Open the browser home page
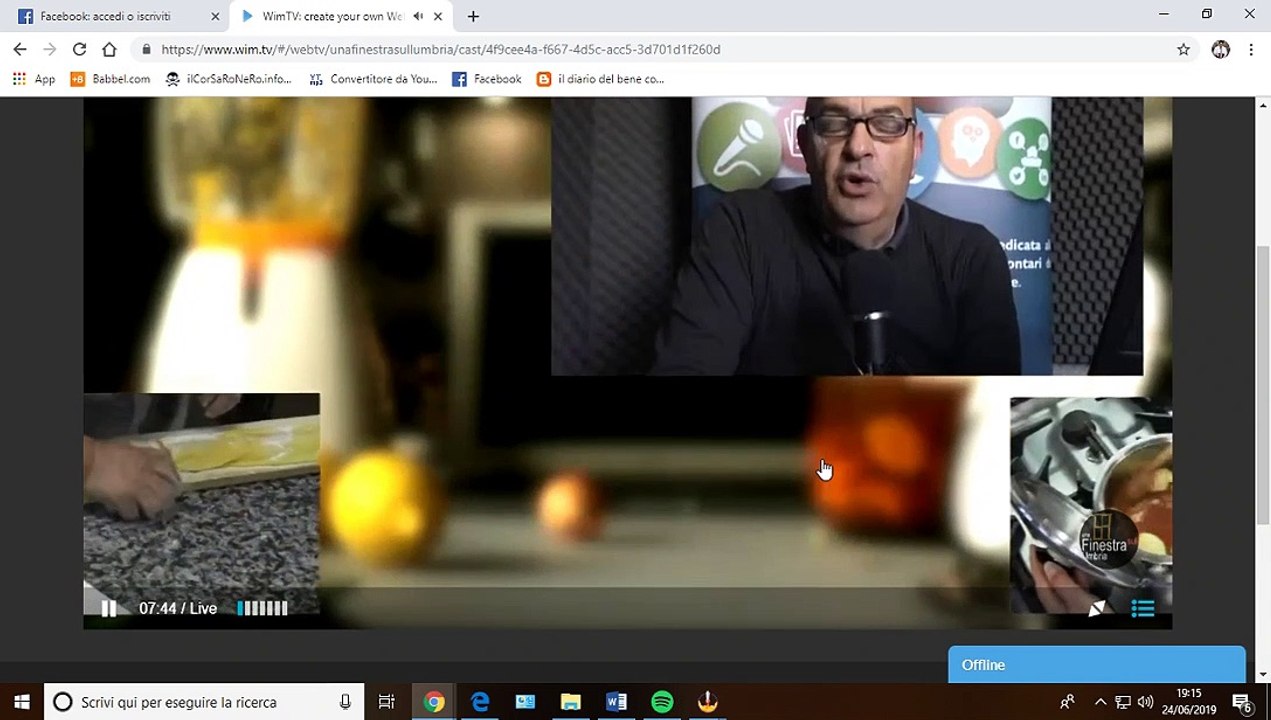The image size is (1271, 720). (x=110, y=49)
